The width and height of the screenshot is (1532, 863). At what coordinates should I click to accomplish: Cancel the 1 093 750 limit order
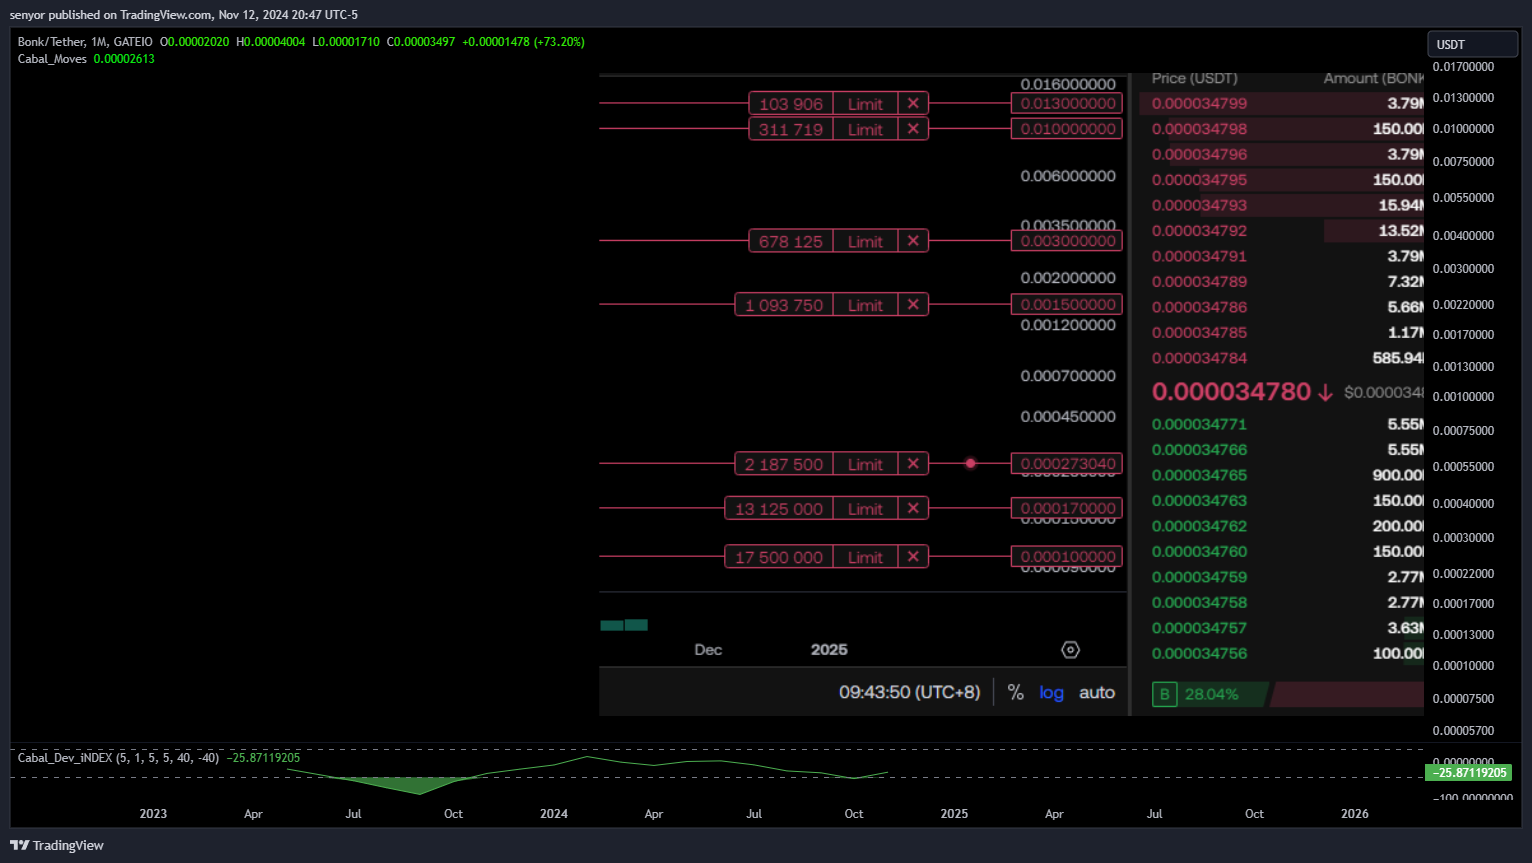coord(913,305)
